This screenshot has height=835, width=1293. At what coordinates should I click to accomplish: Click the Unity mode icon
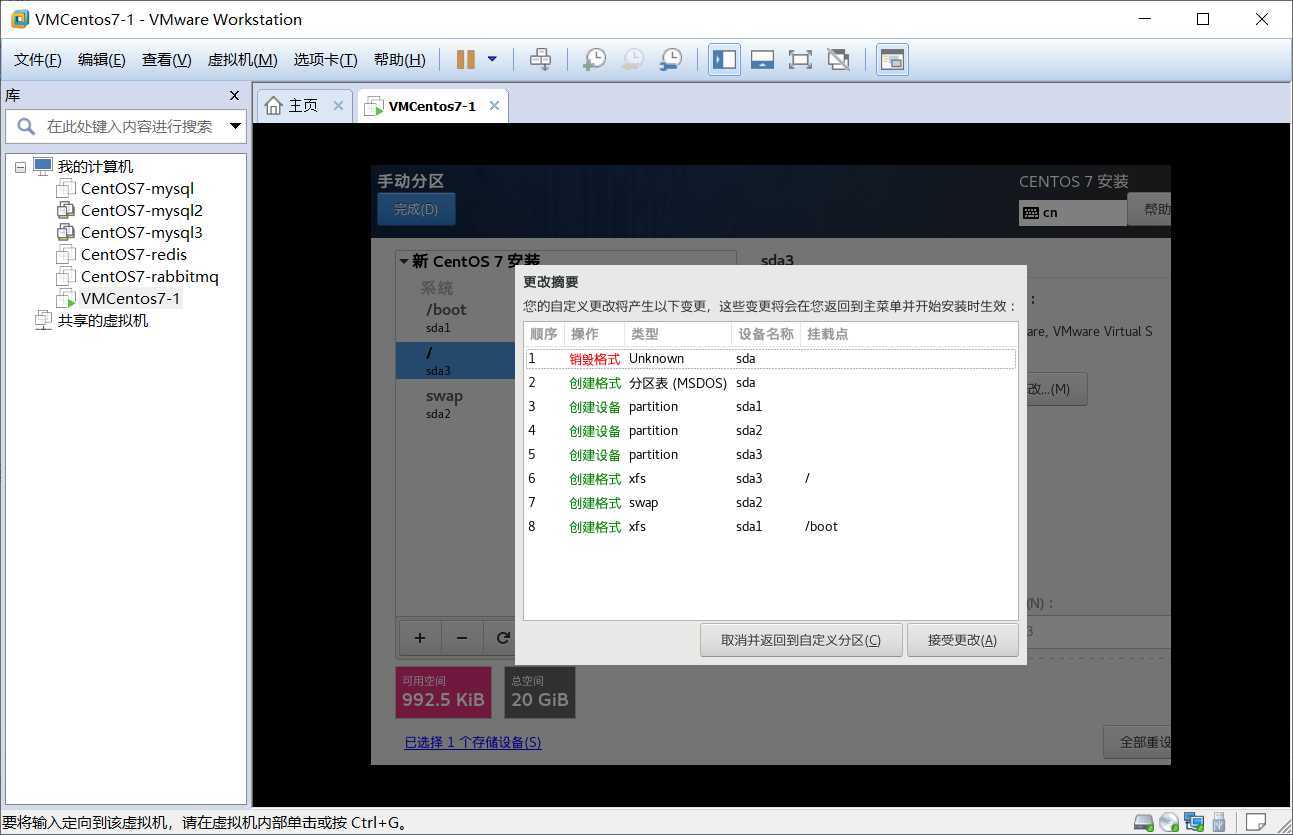[x=838, y=60]
